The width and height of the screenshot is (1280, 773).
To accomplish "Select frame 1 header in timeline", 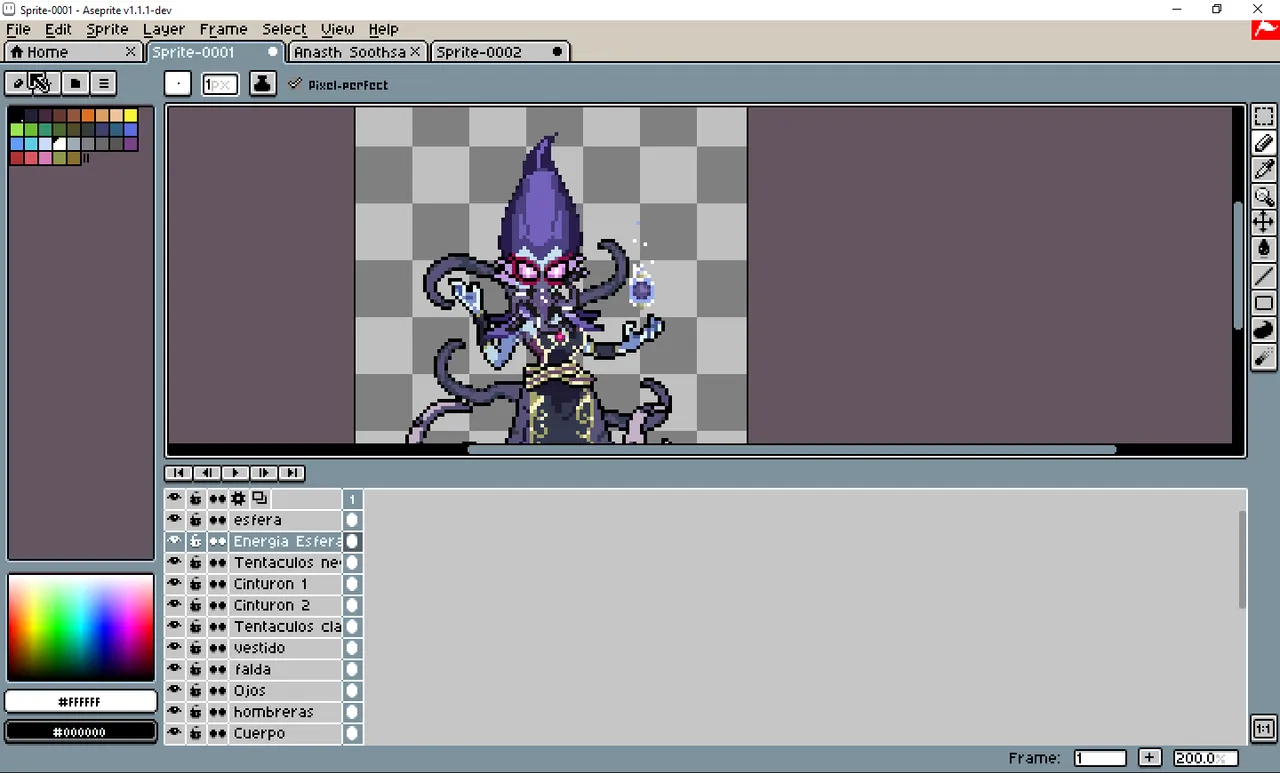I will point(352,498).
